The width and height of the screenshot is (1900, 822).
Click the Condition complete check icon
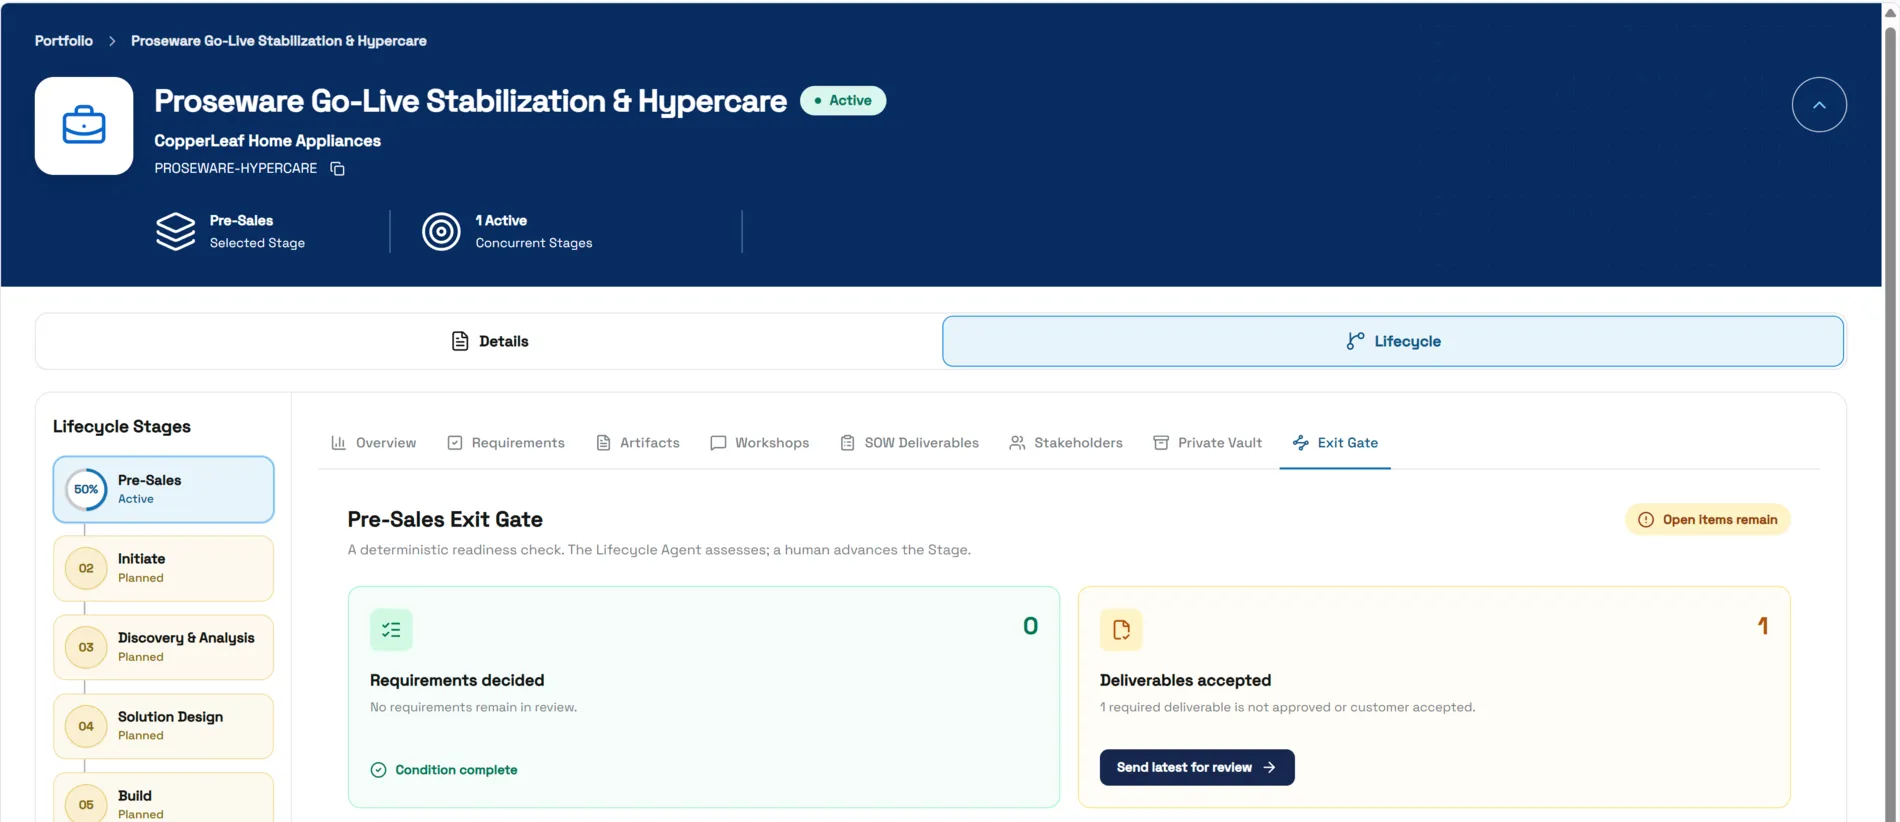click(x=378, y=770)
